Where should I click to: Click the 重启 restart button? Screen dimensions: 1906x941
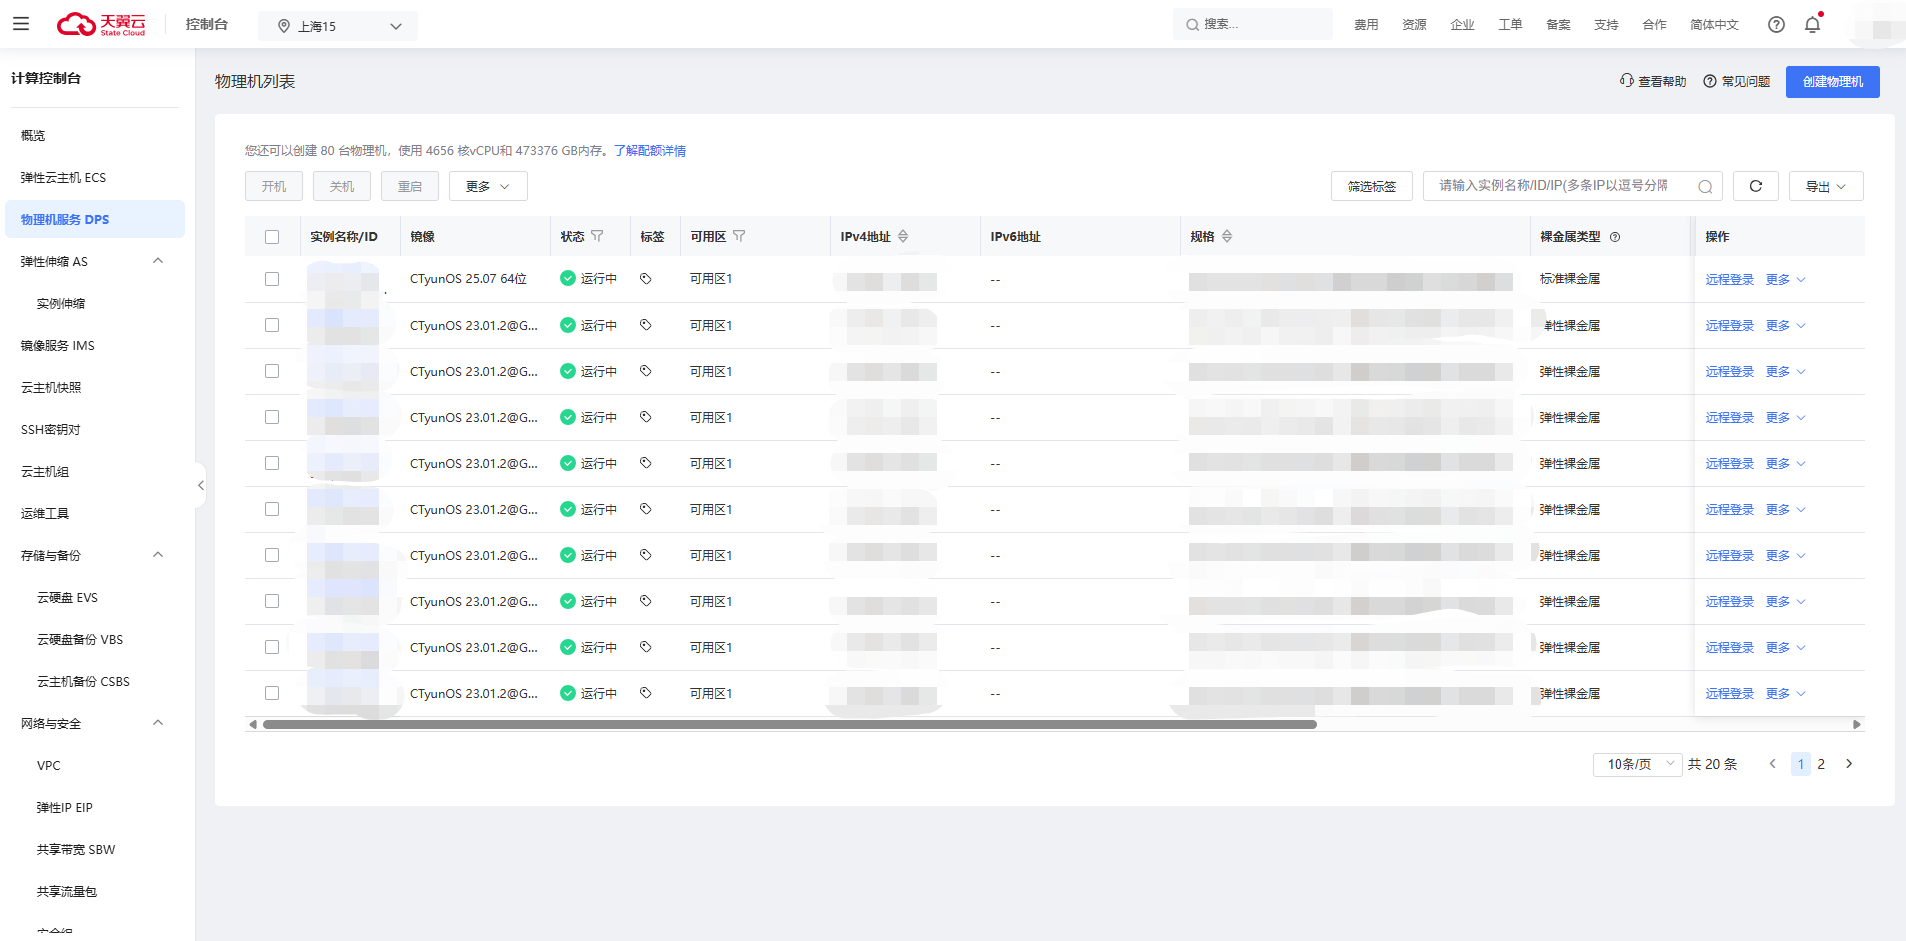point(410,186)
